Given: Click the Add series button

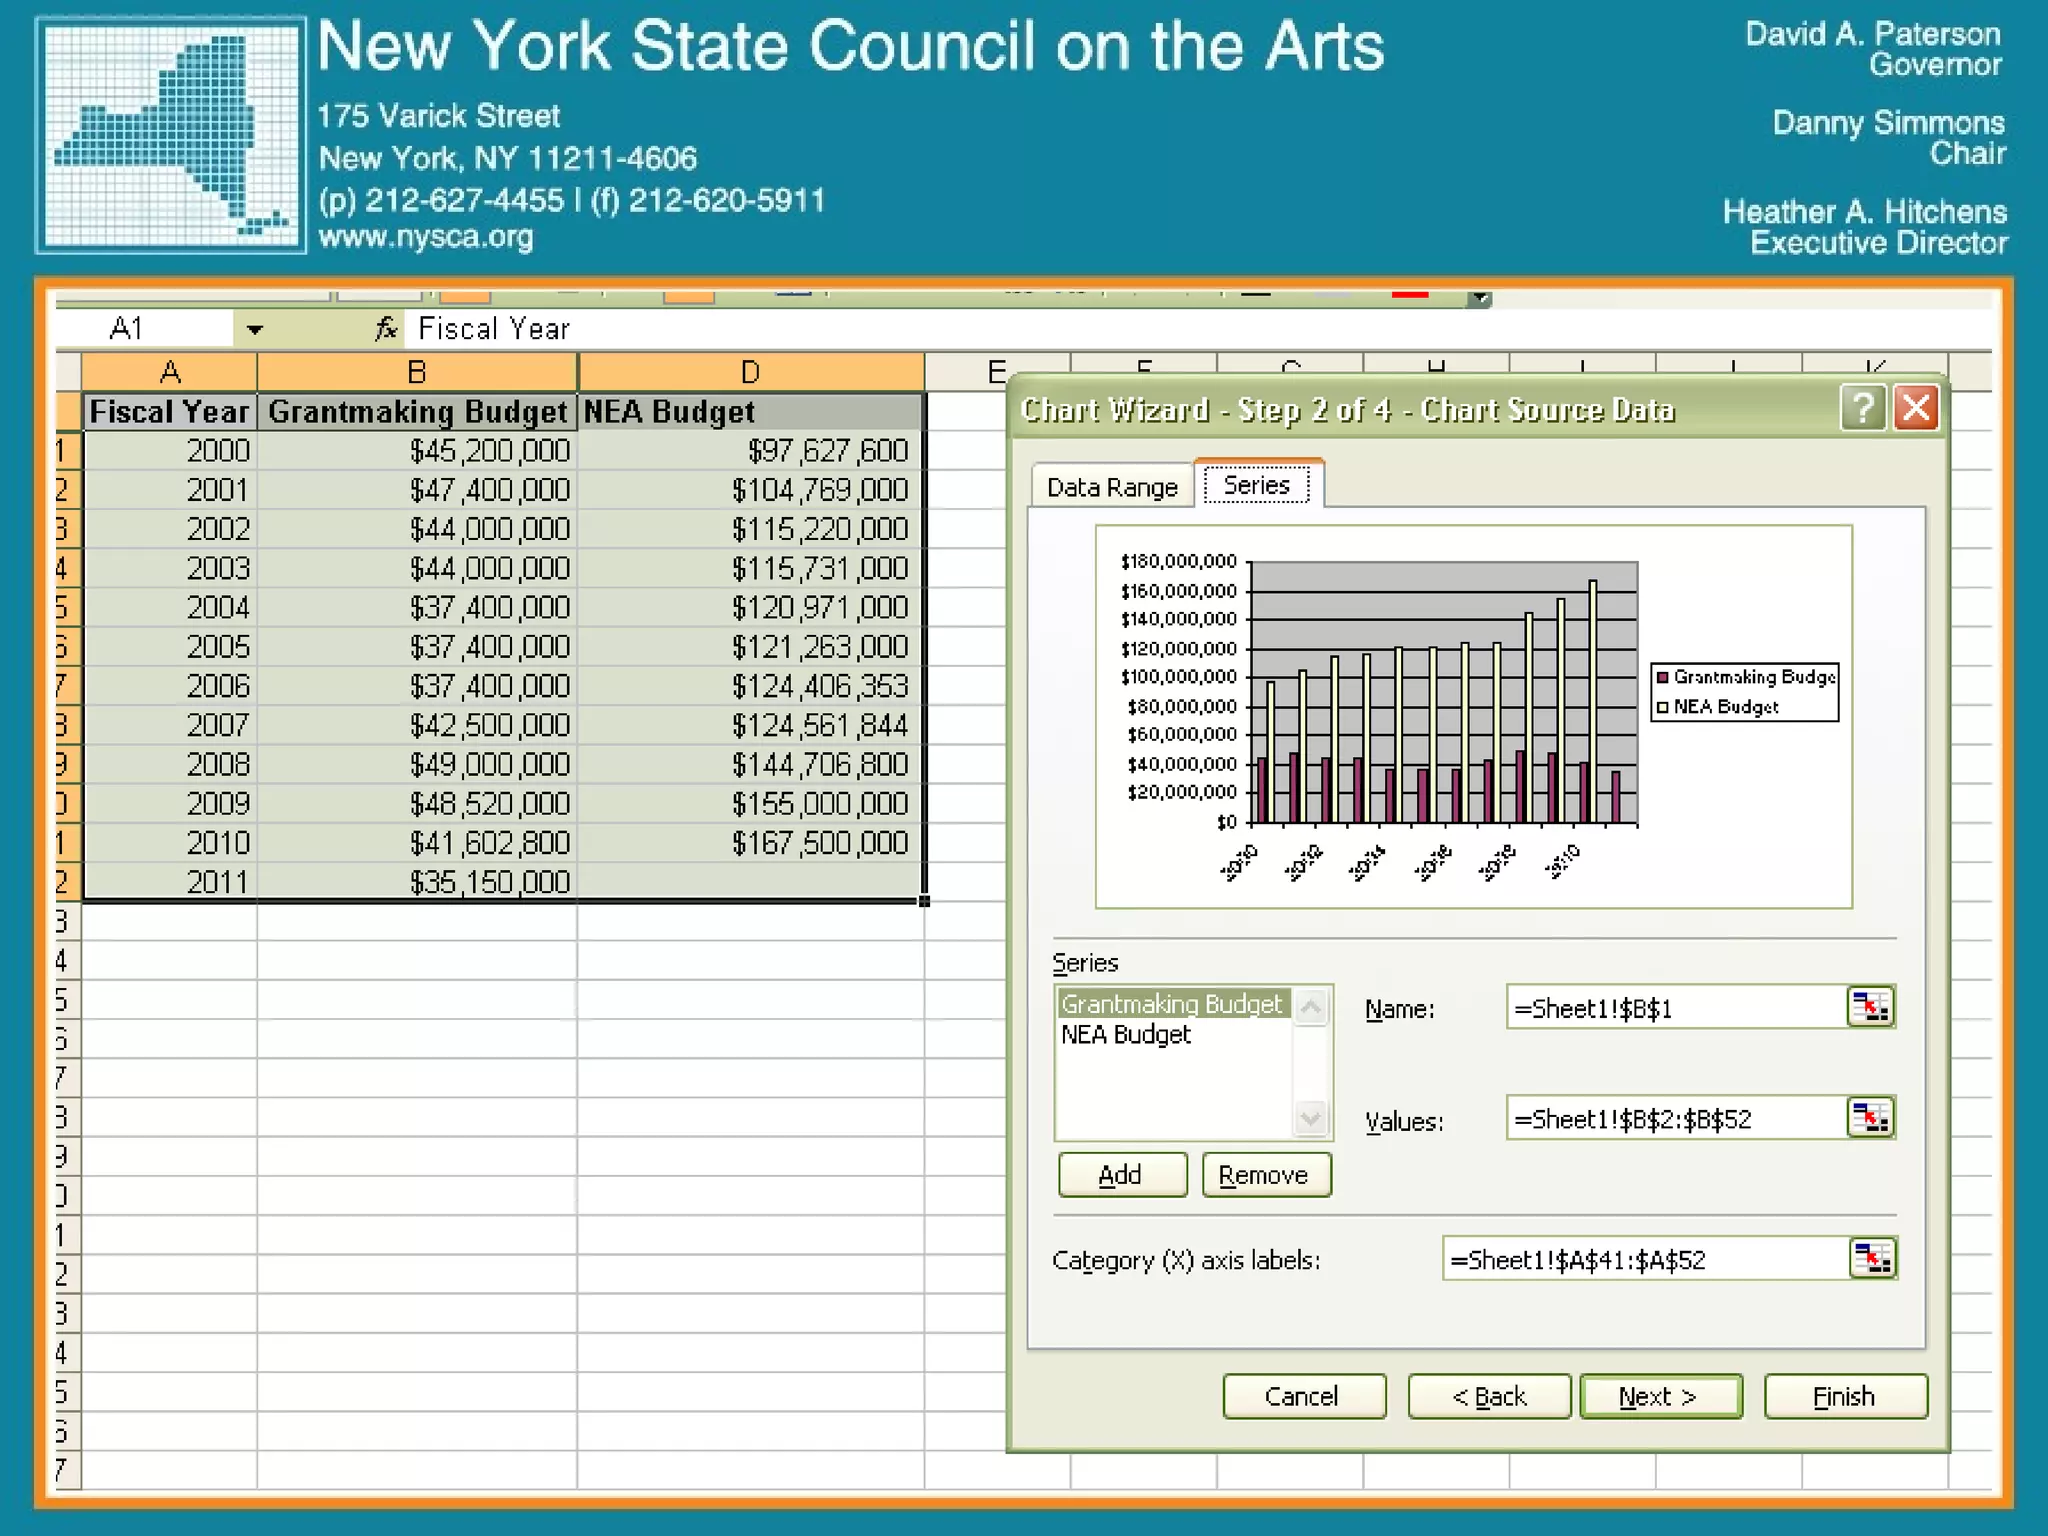Looking at the screenshot, I should coord(1122,1175).
